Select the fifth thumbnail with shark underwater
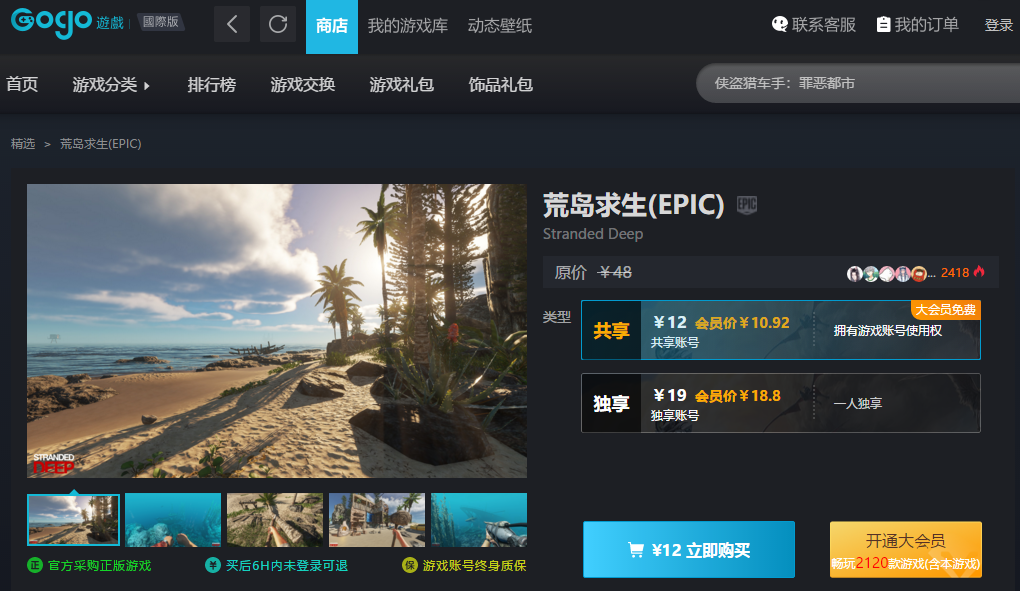 point(479,519)
